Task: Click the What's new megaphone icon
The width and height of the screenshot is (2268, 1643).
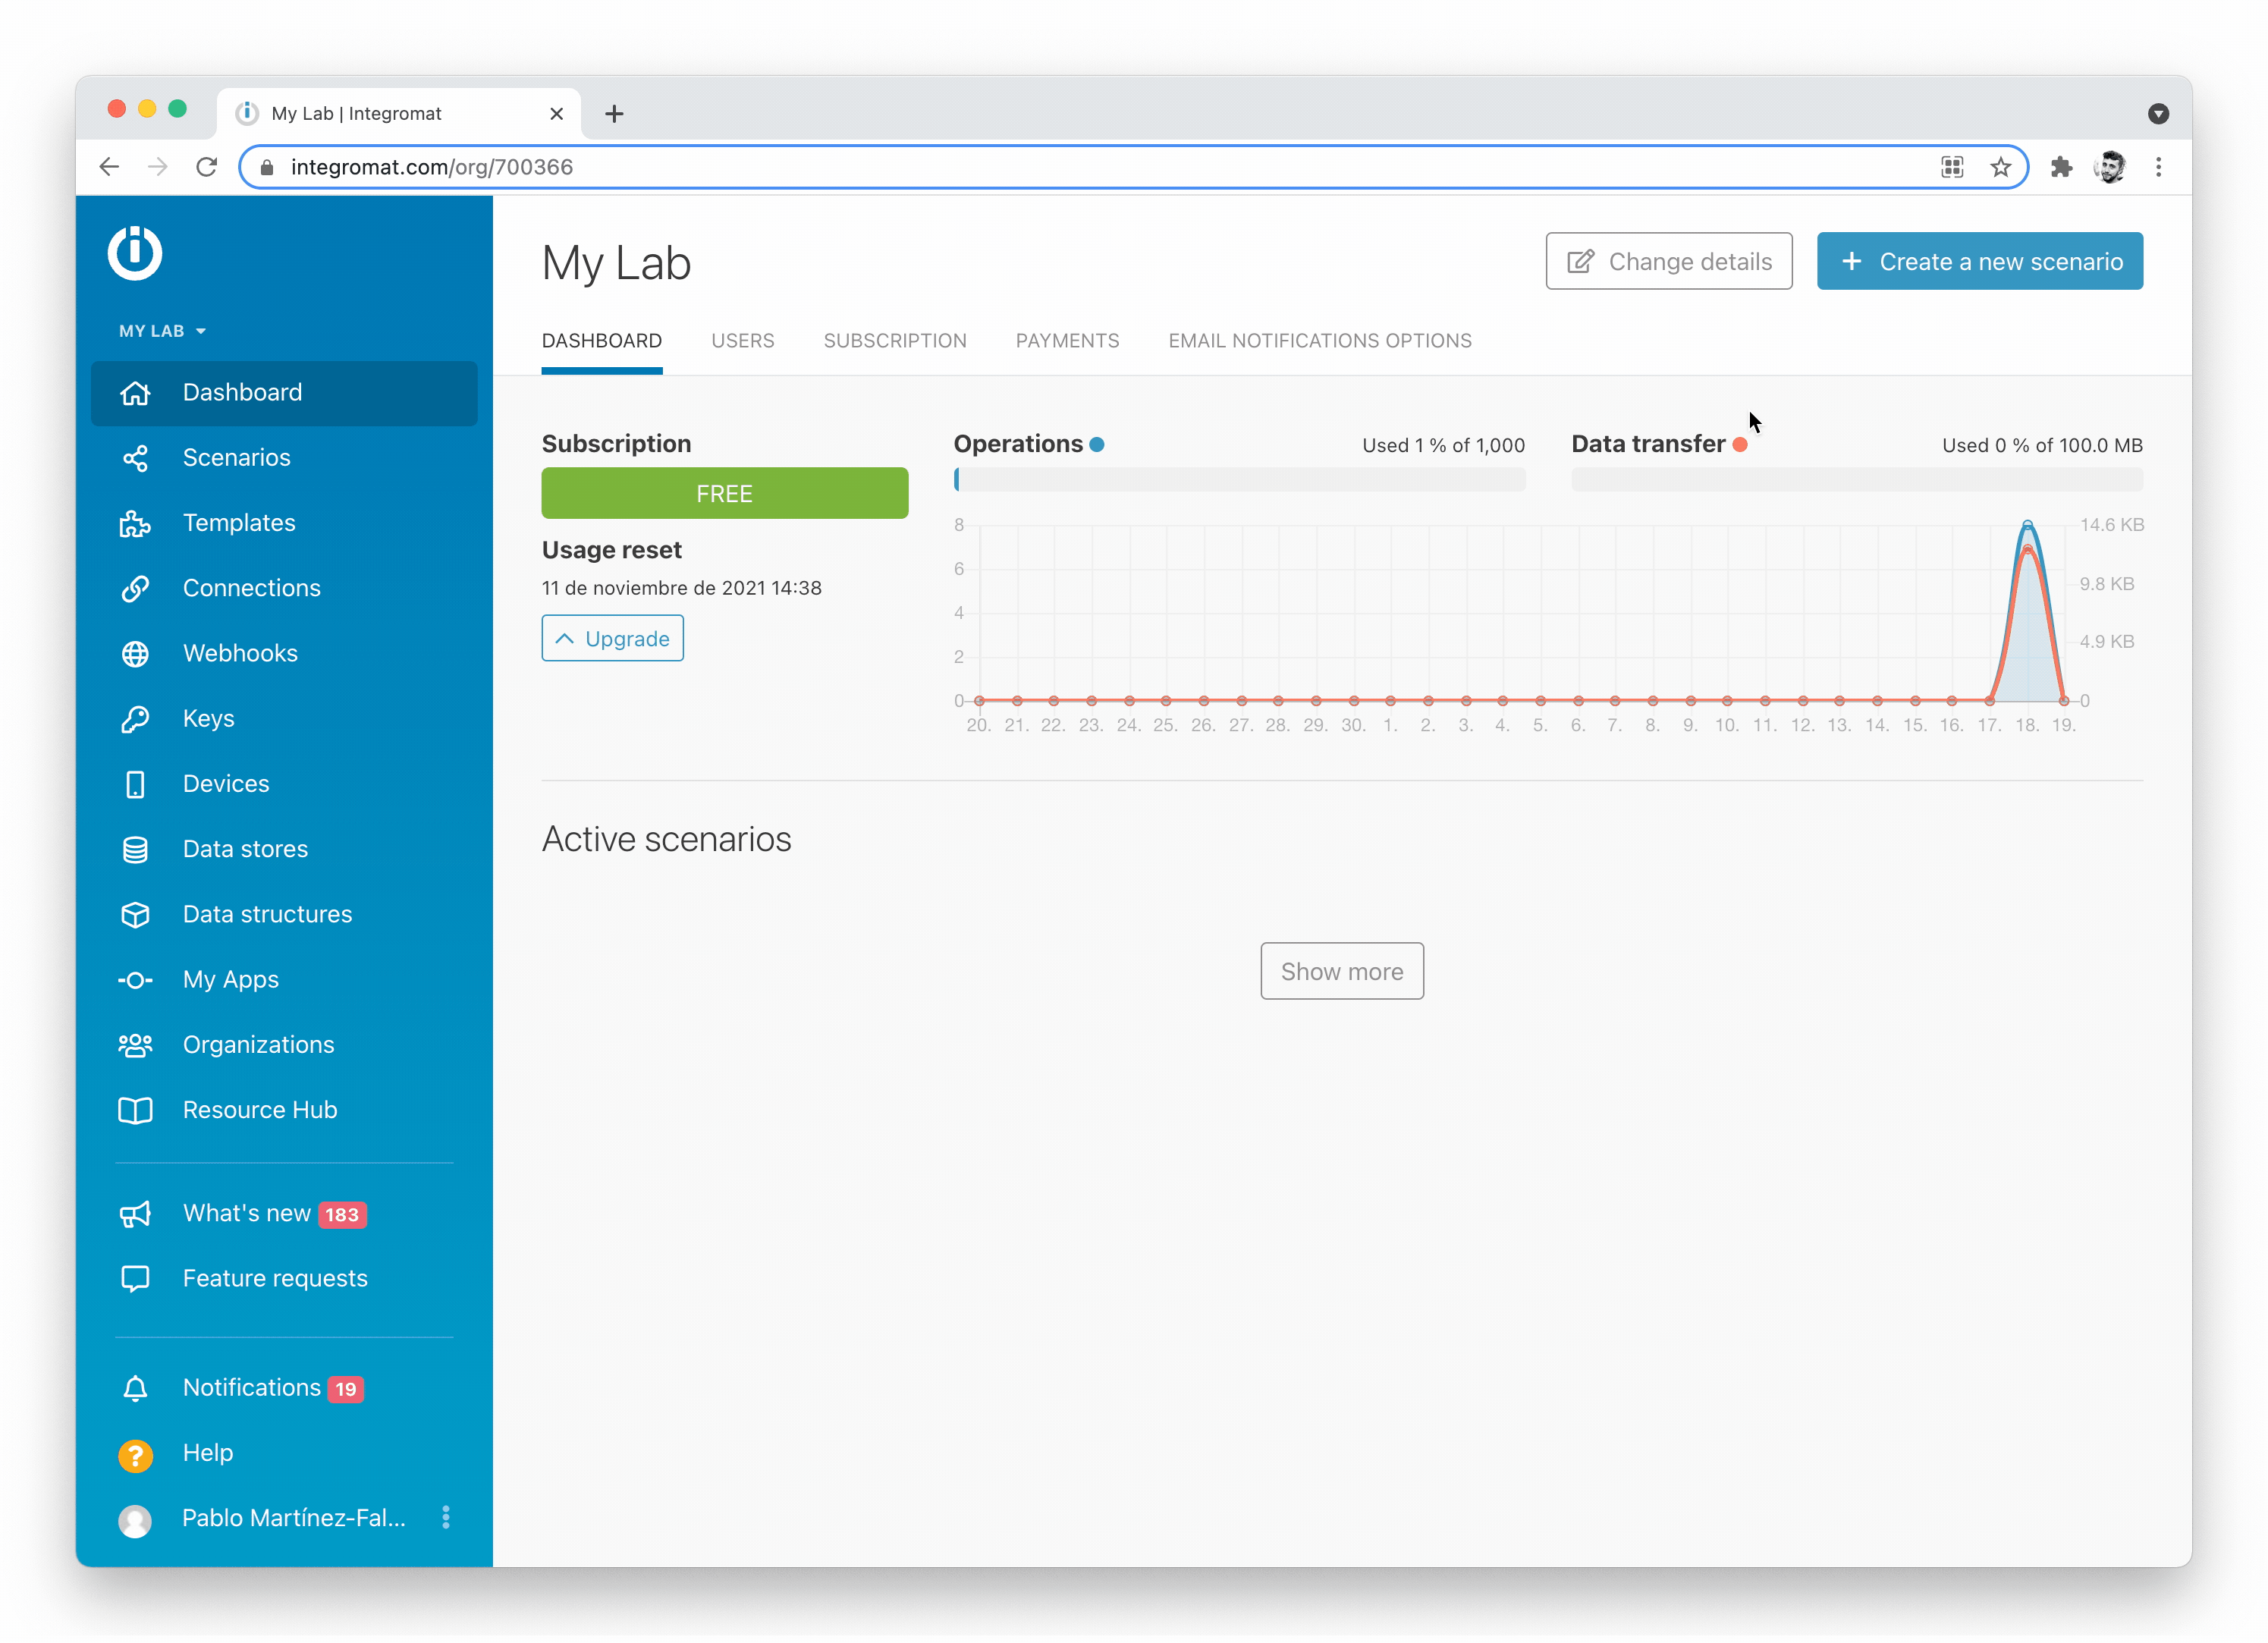Action: 135,1214
